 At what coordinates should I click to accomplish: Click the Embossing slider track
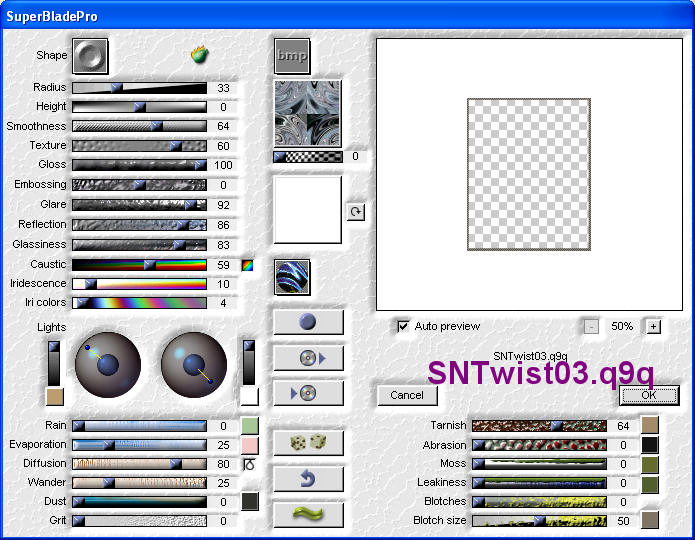139,185
